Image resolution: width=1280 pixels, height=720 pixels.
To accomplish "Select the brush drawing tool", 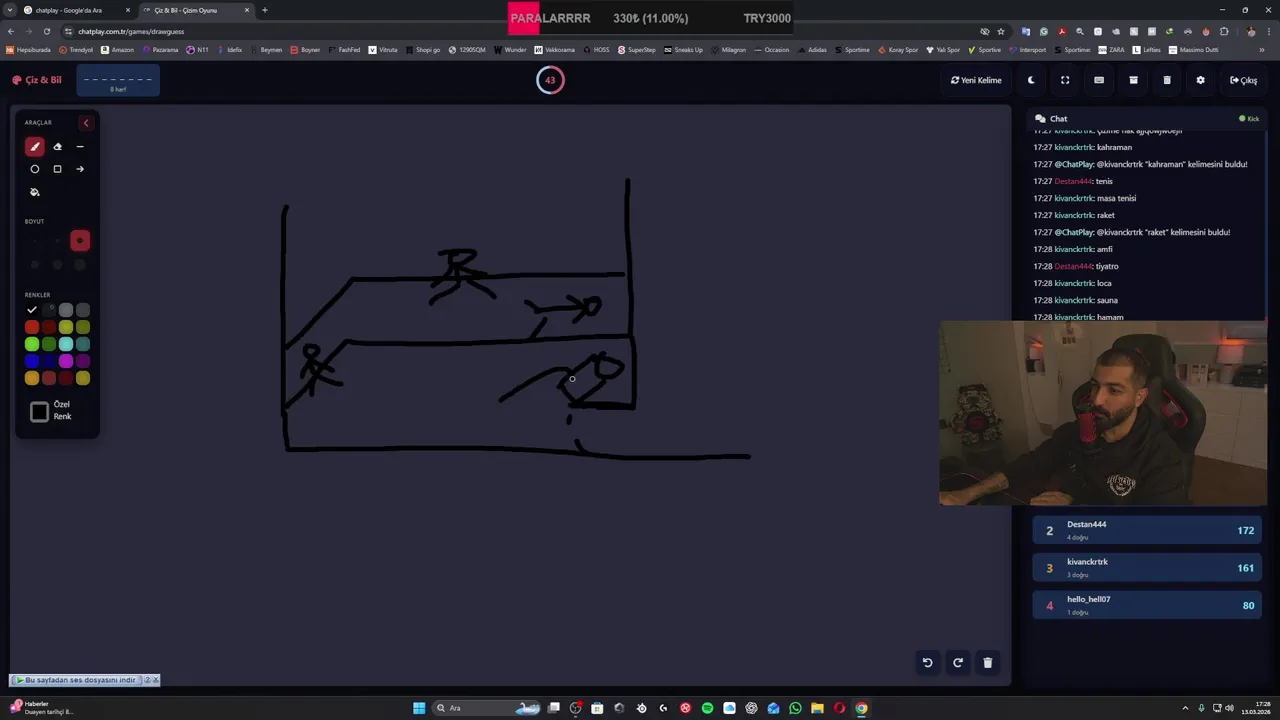I will [x=35, y=146].
